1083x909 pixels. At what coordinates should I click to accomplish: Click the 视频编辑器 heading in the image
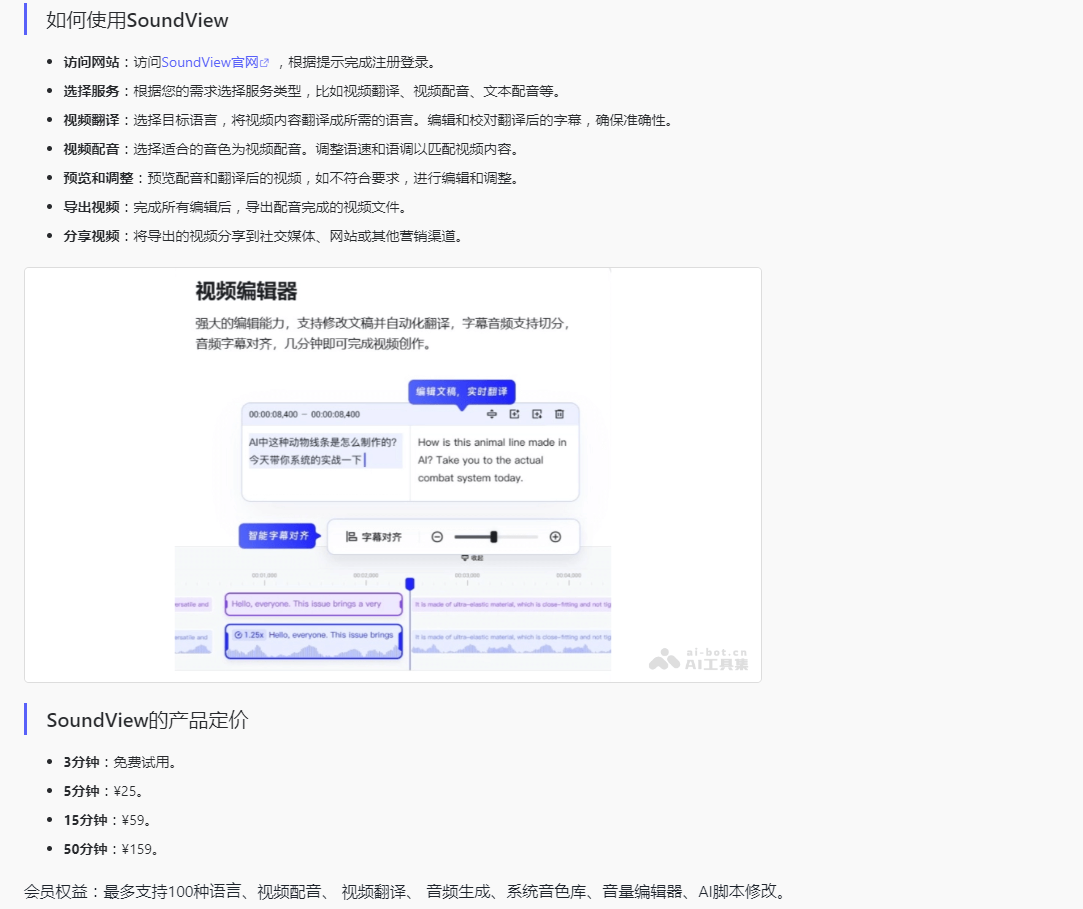pos(246,291)
